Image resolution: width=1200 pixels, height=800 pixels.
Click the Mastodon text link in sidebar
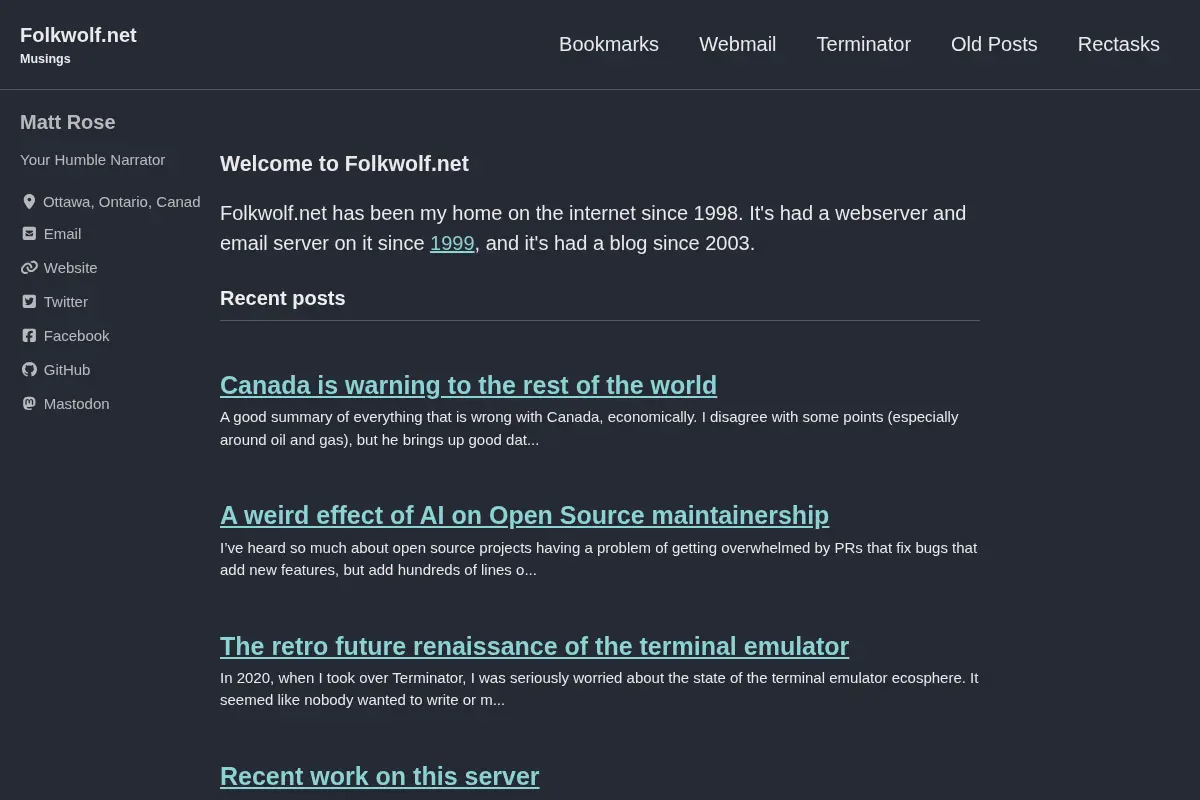77,404
